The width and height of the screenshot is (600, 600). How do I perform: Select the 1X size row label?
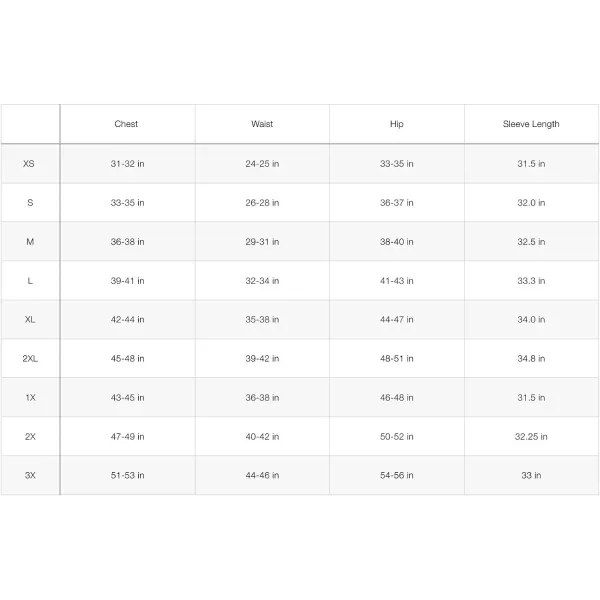[x=30, y=398]
